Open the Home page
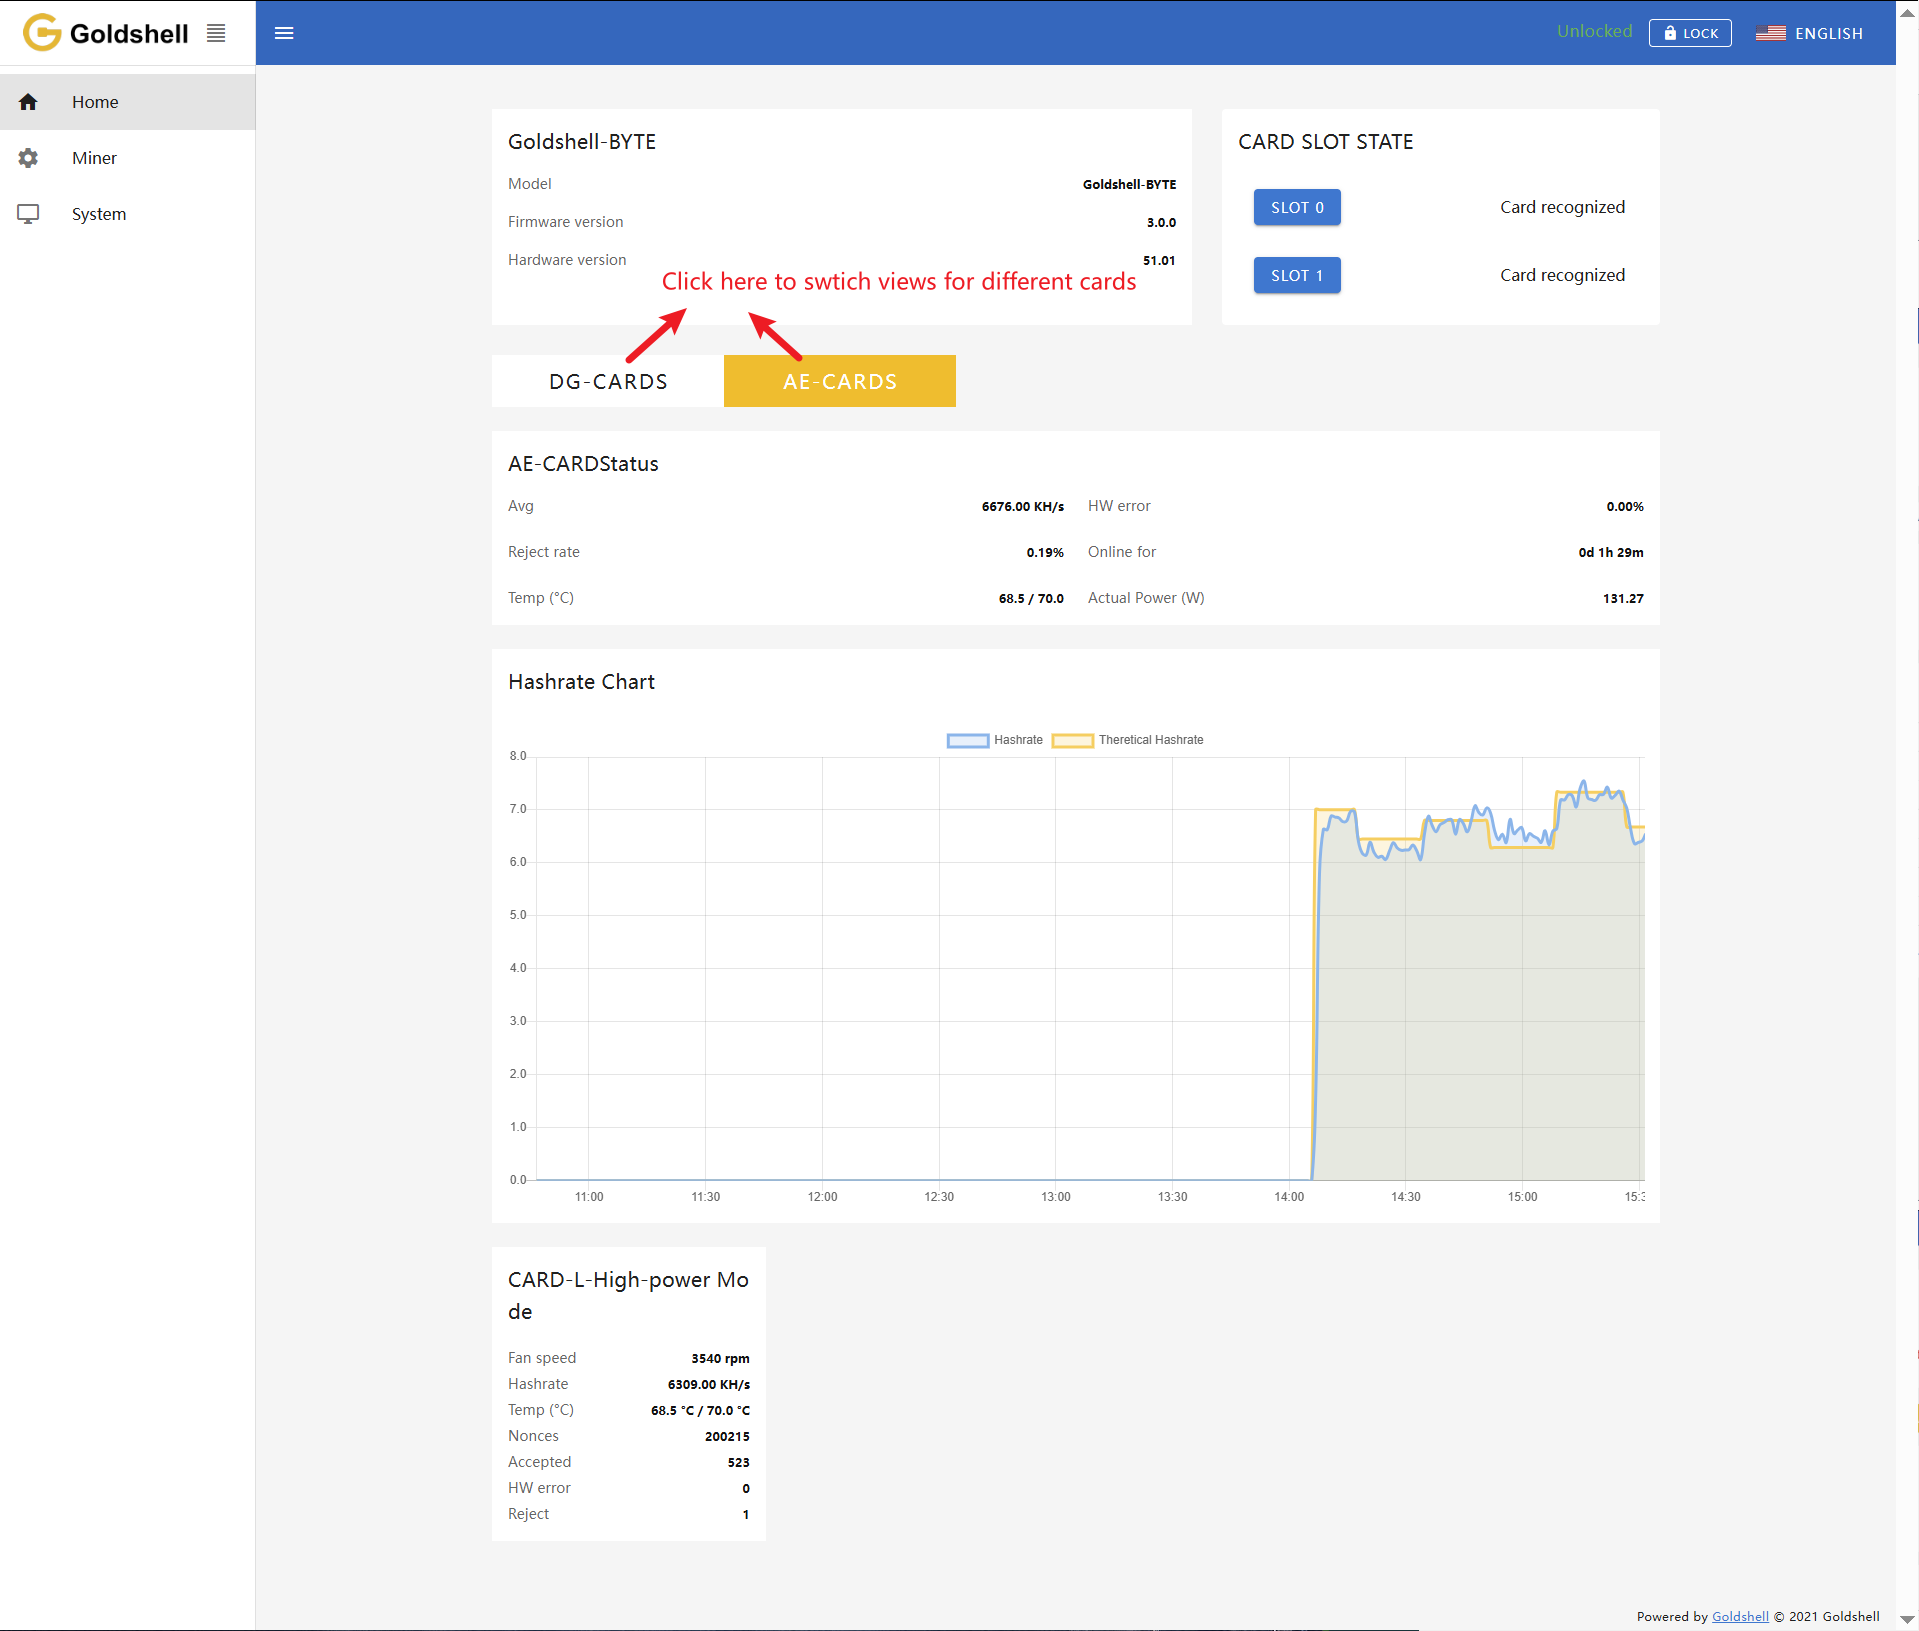Image resolution: width=1919 pixels, height=1631 pixels. click(127, 102)
